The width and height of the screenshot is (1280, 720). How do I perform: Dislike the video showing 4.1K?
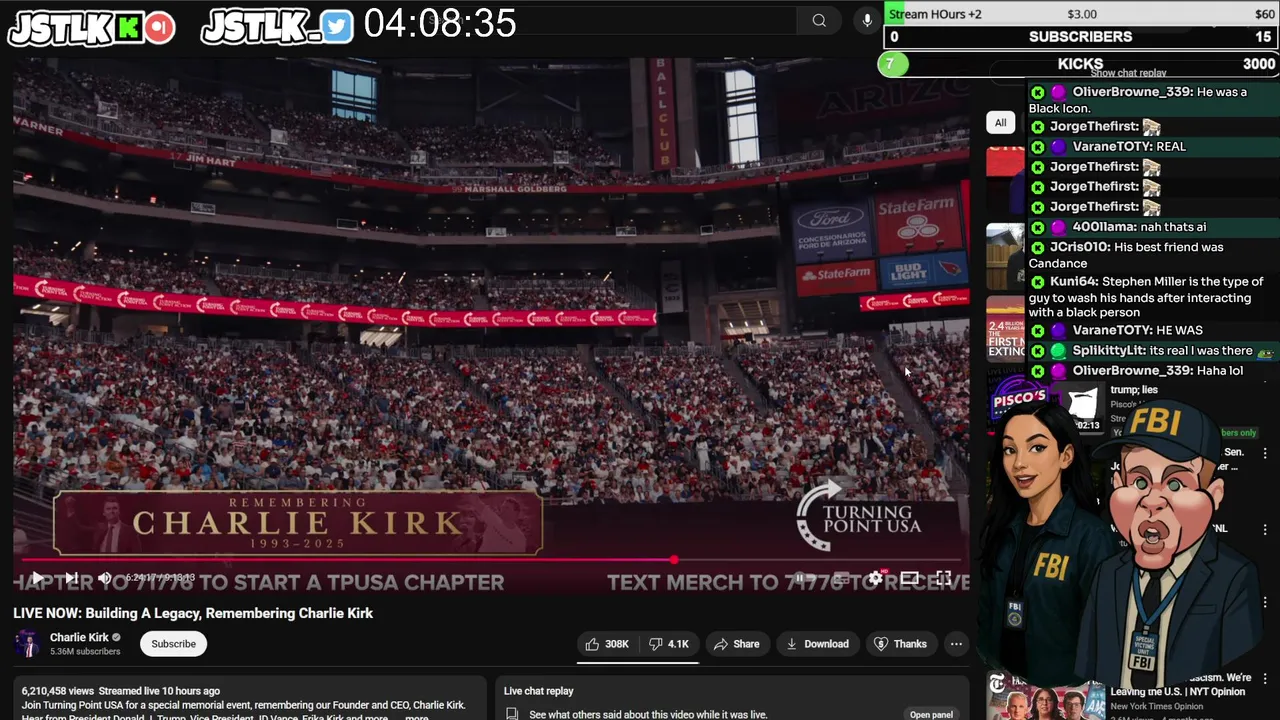click(x=669, y=644)
